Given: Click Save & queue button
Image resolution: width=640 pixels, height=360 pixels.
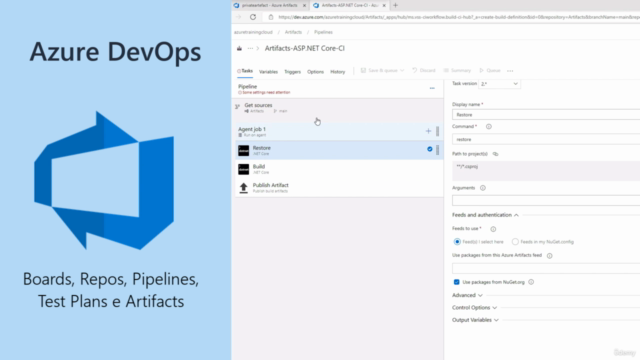Looking at the screenshot, I should coord(379,71).
